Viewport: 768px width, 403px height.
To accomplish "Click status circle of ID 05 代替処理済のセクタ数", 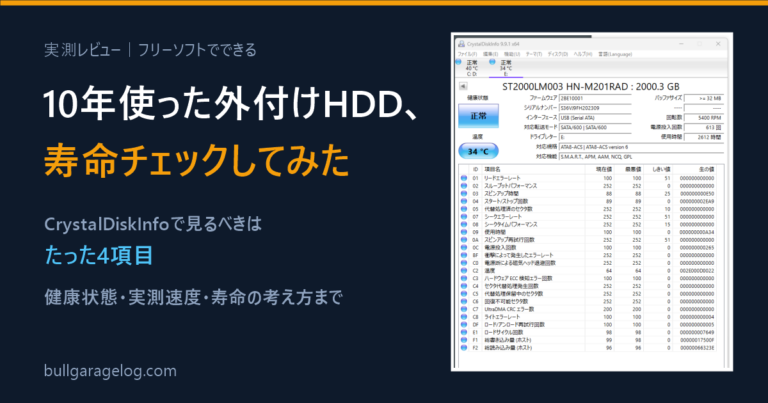I will tap(464, 209).
